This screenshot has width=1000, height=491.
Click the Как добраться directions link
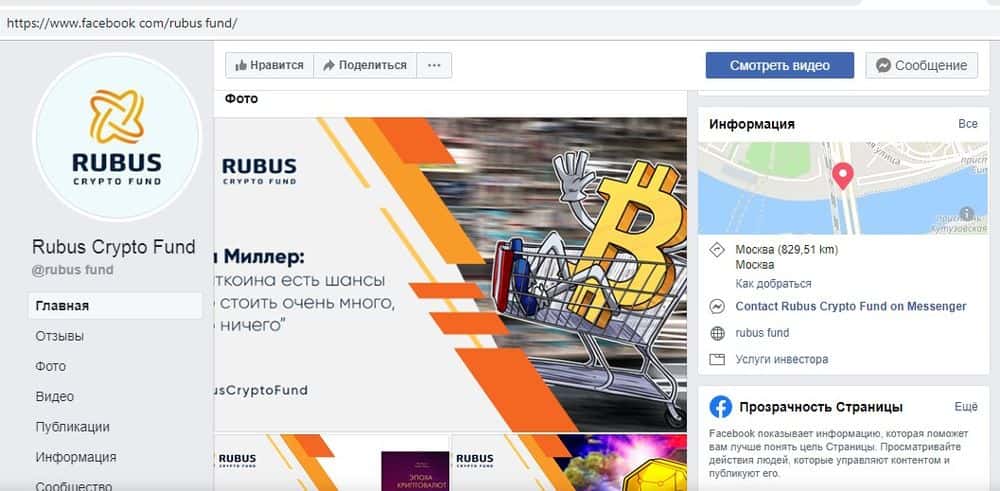point(773,284)
